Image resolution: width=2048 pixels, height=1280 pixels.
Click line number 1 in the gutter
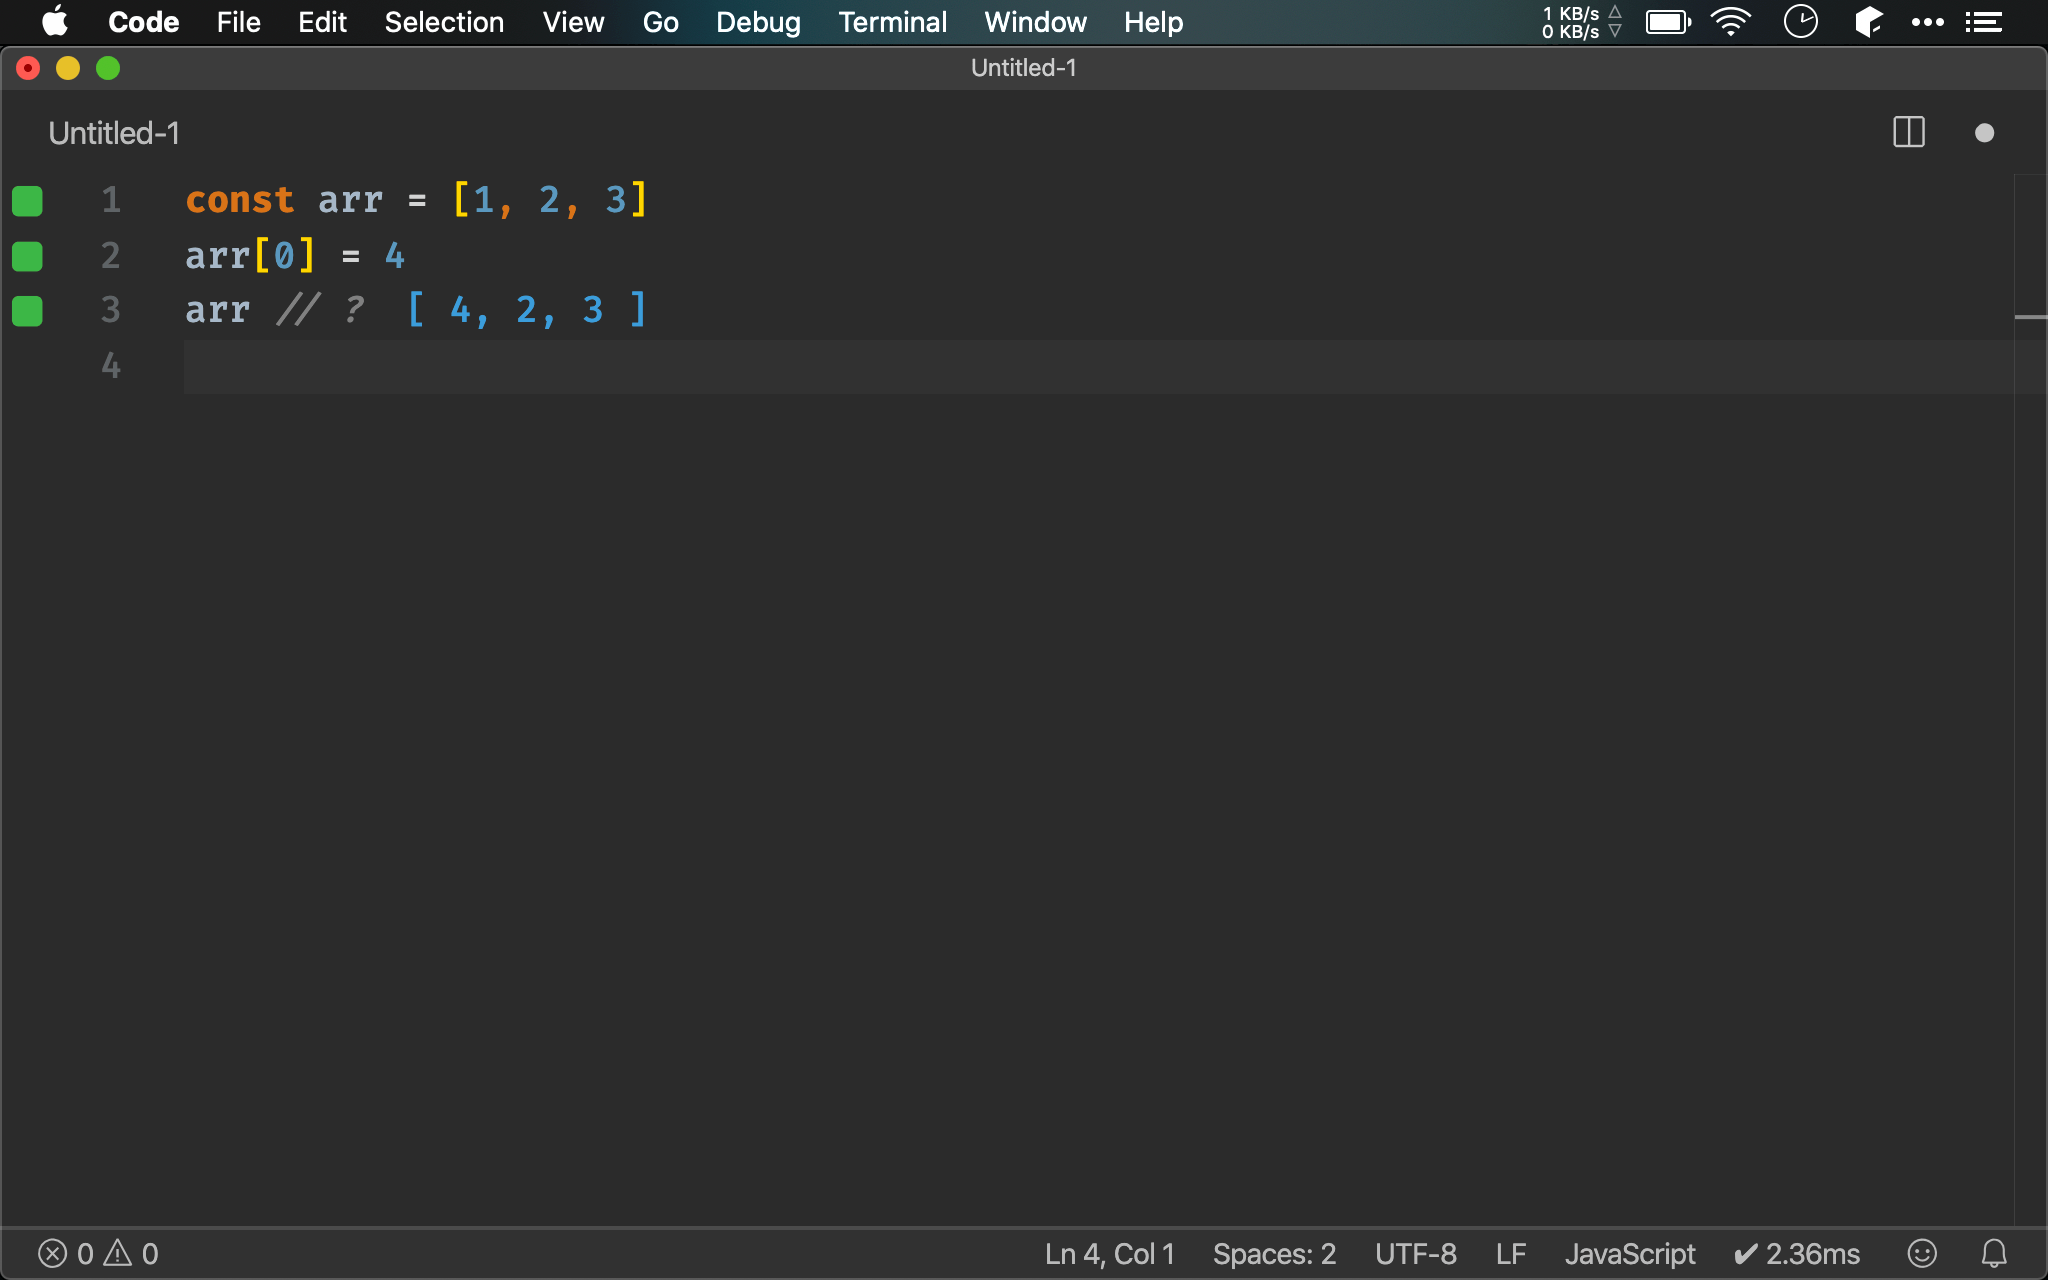111,200
